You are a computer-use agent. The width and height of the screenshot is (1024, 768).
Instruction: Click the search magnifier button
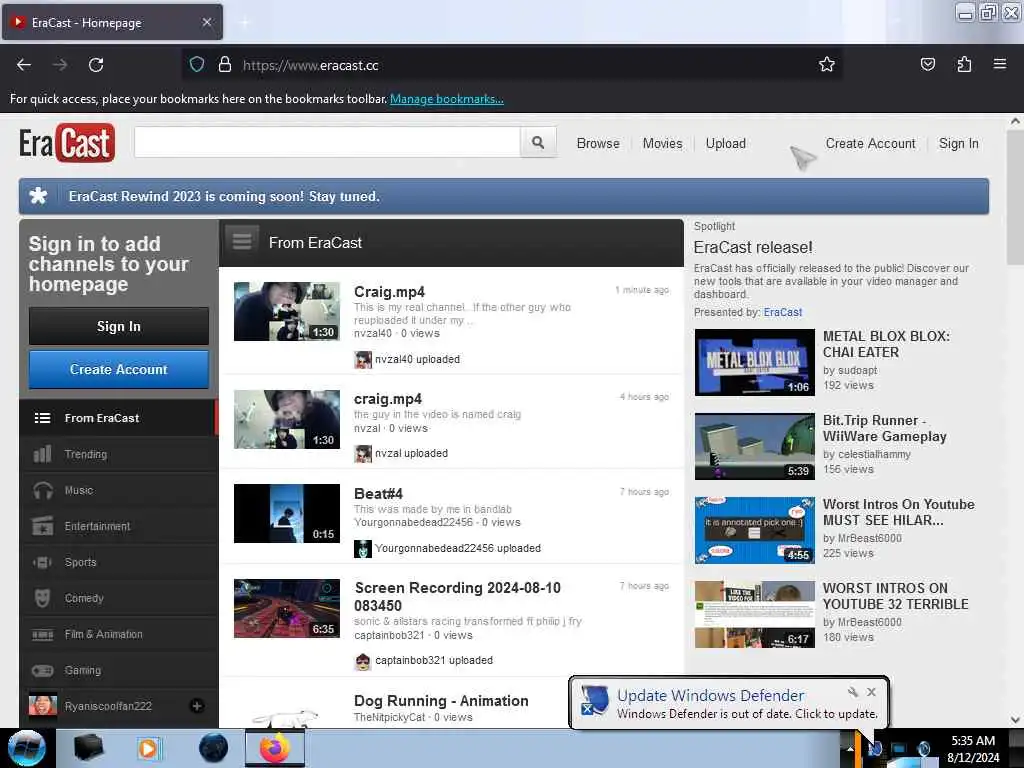[538, 142]
